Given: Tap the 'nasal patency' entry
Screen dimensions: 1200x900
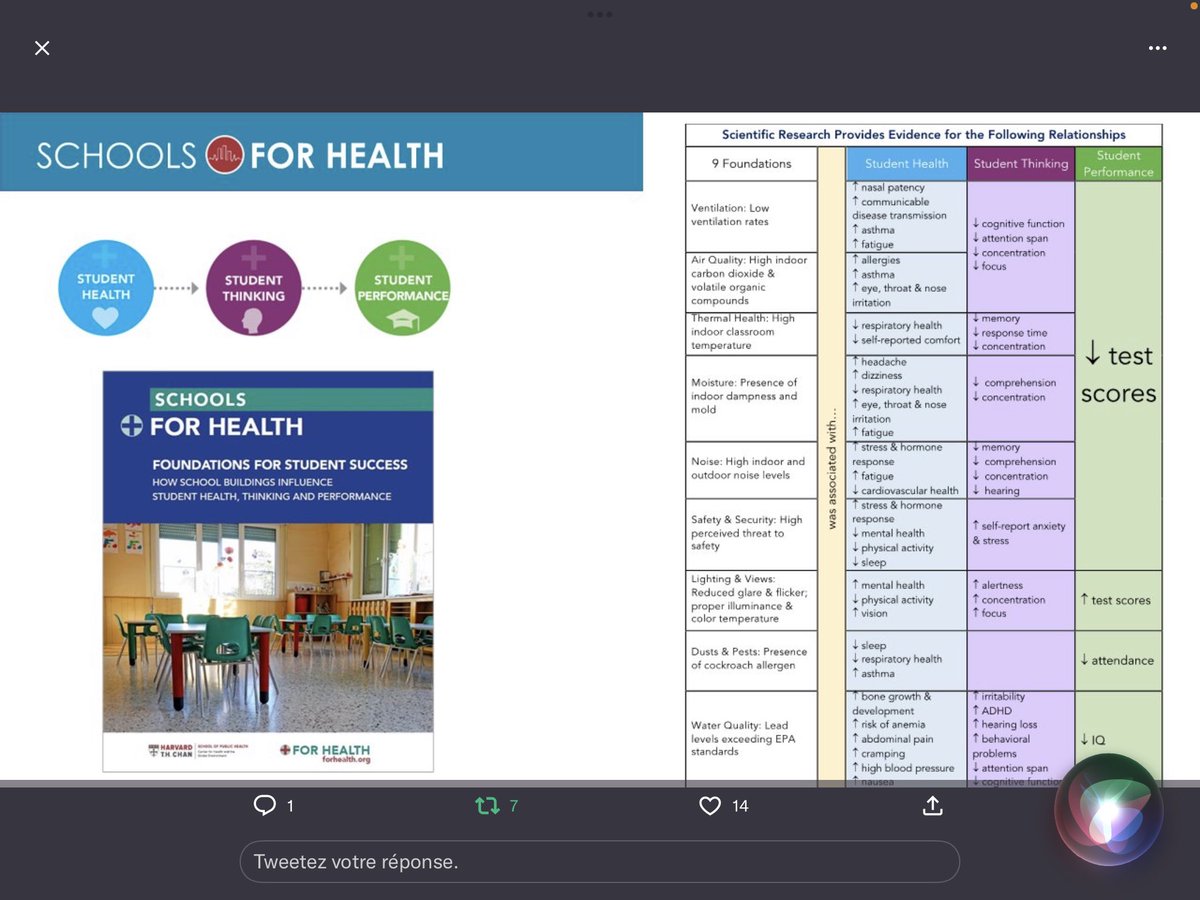Looking at the screenshot, I should (x=889, y=188).
